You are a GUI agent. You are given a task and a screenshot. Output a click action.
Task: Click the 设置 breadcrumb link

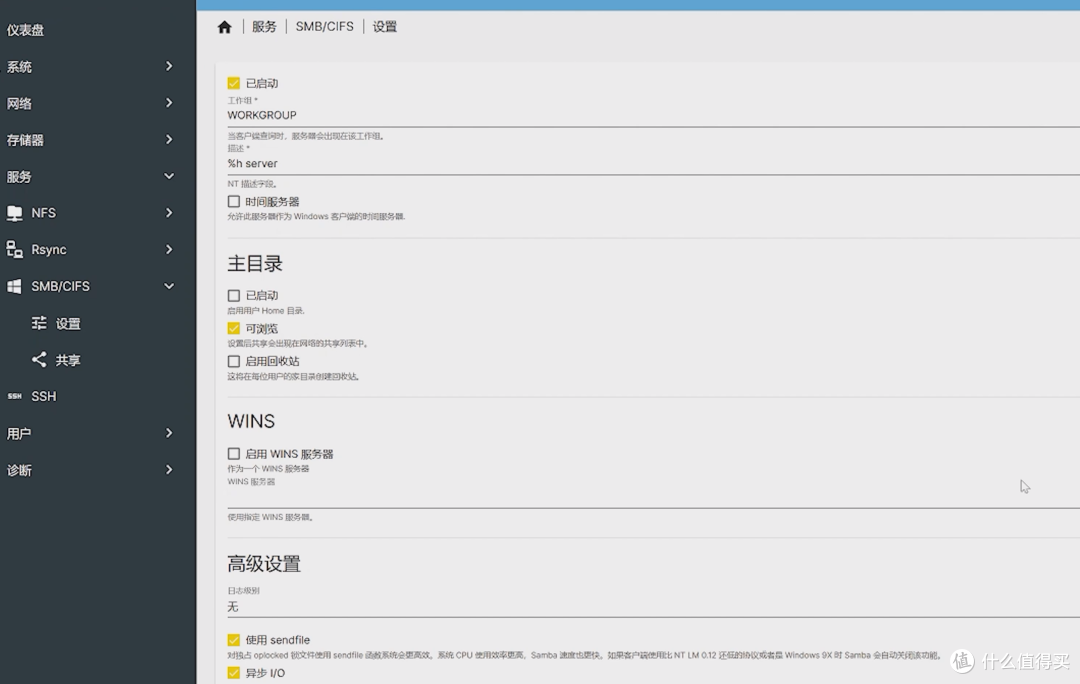385,27
